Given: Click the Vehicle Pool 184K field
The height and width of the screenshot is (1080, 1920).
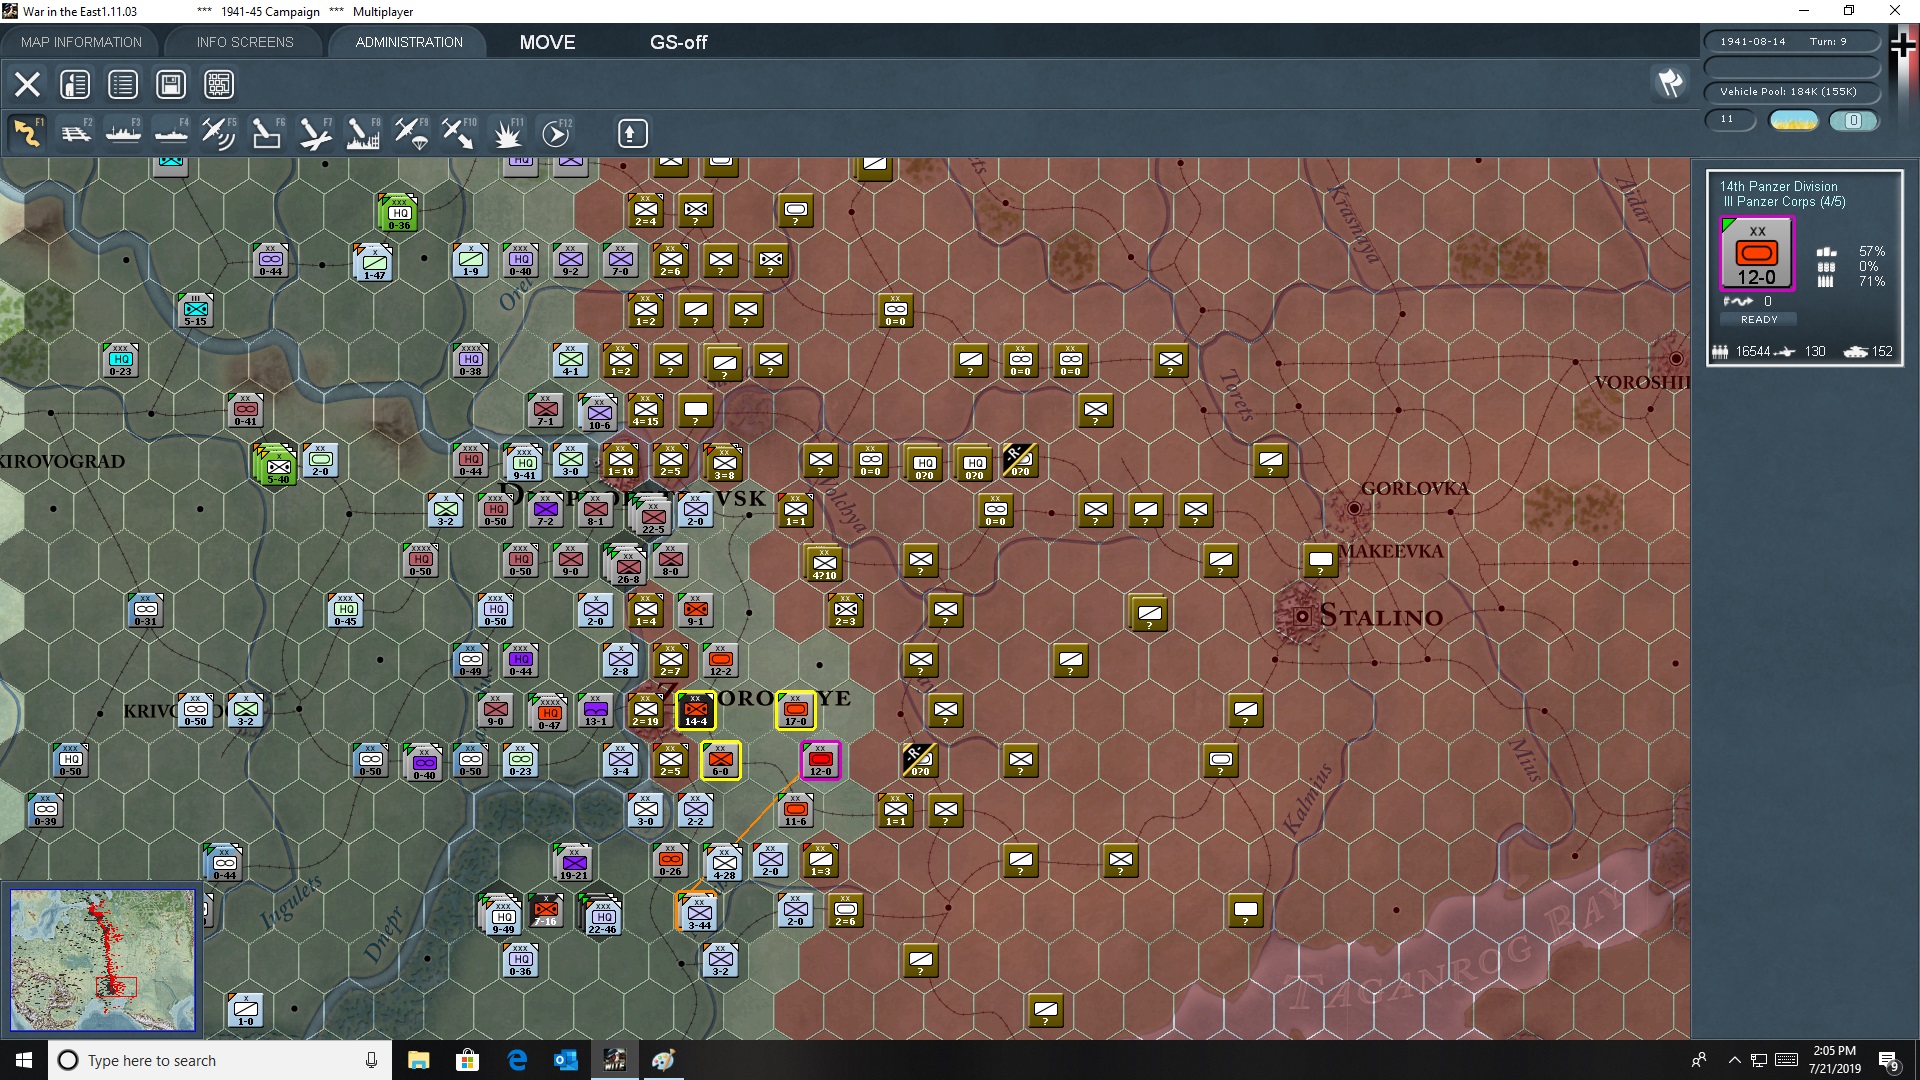Looking at the screenshot, I should pos(1792,91).
